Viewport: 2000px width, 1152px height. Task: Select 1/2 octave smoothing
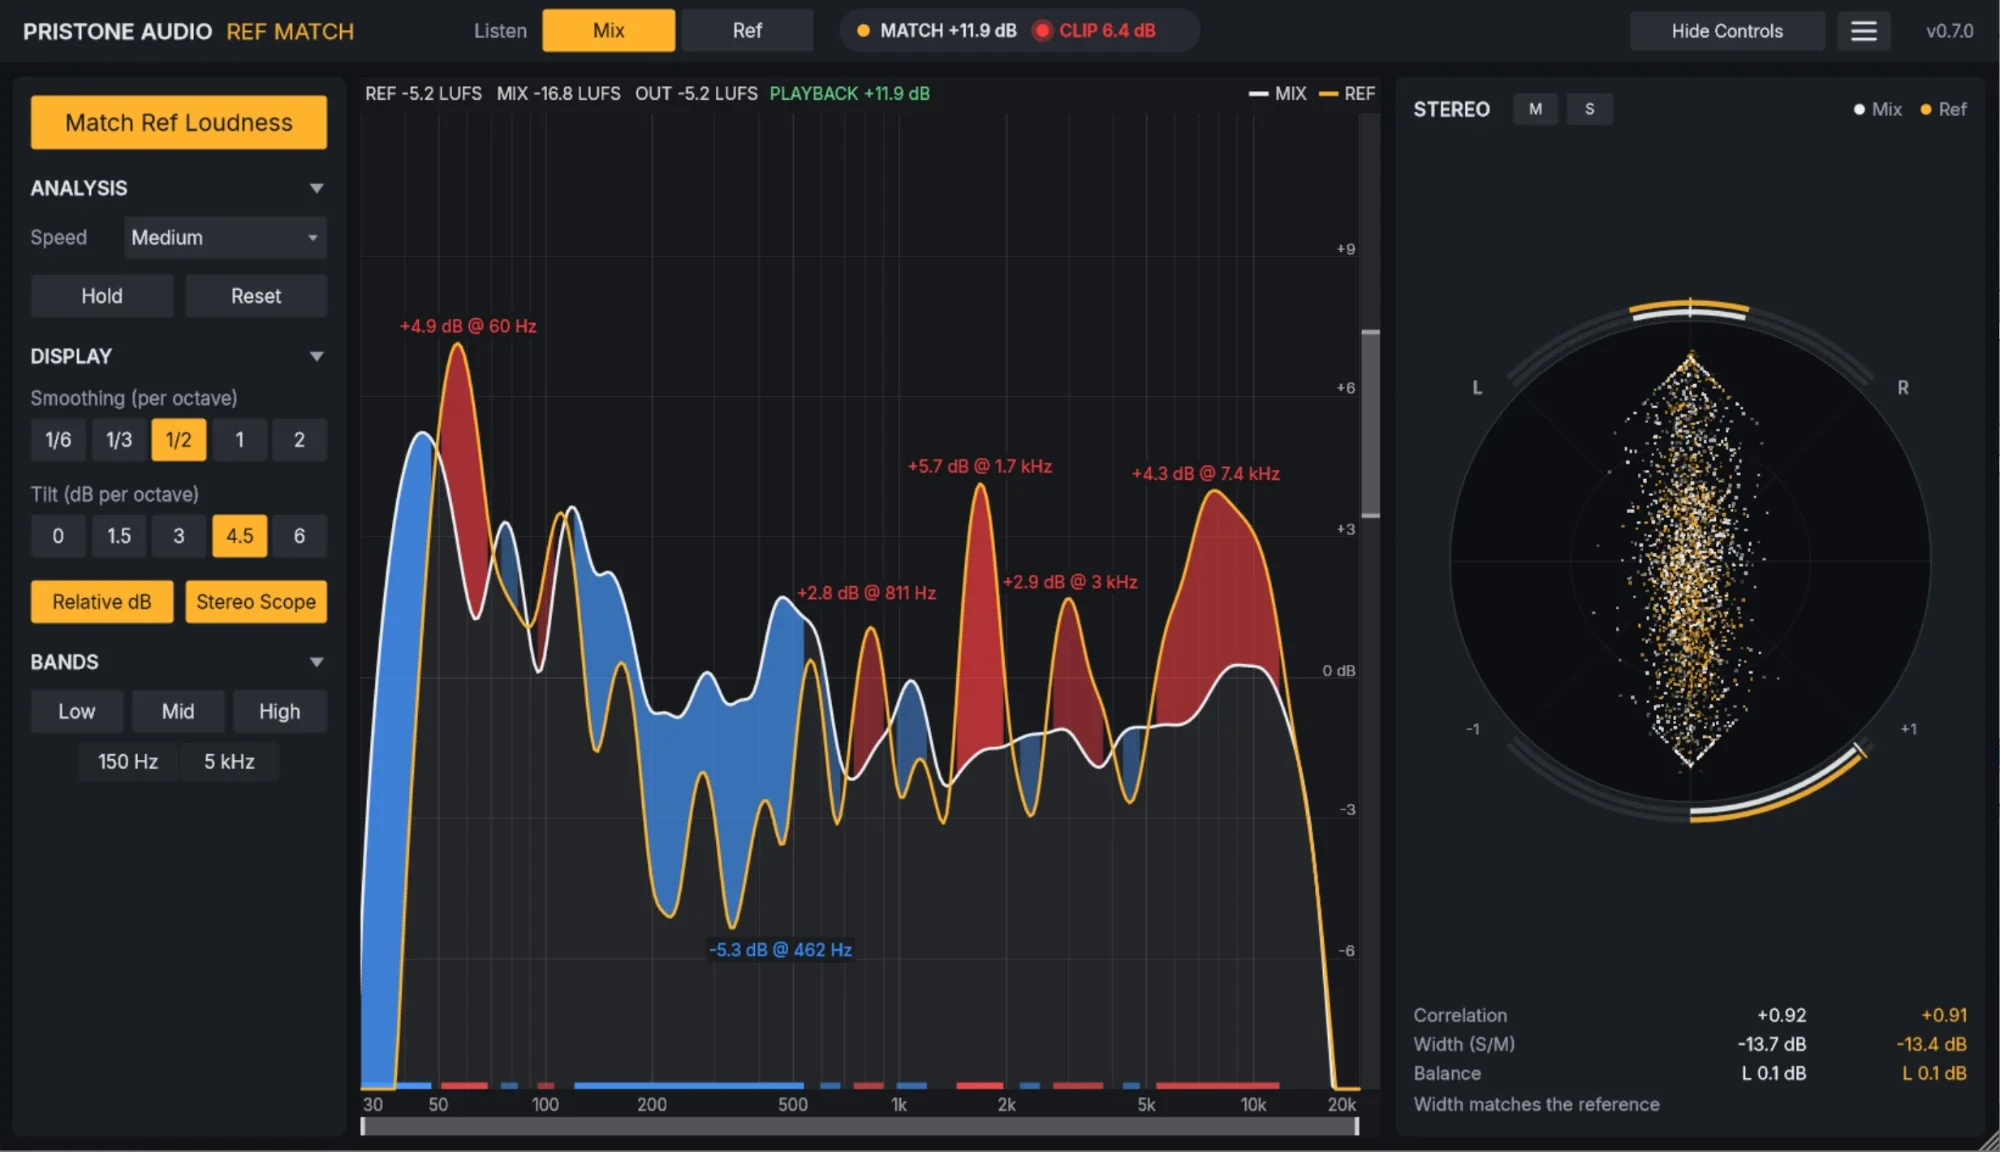[179, 440]
